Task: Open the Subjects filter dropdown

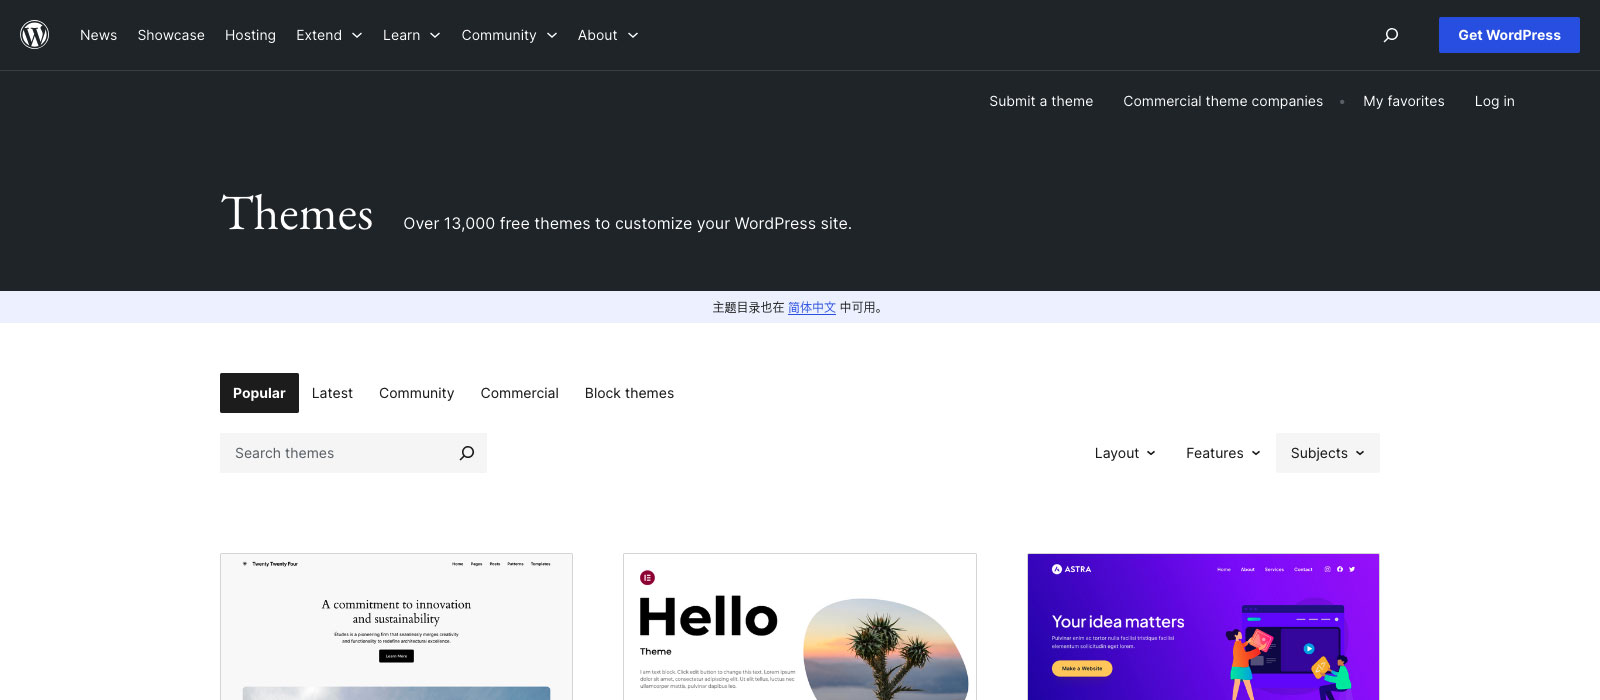Action: coord(1327,453)
